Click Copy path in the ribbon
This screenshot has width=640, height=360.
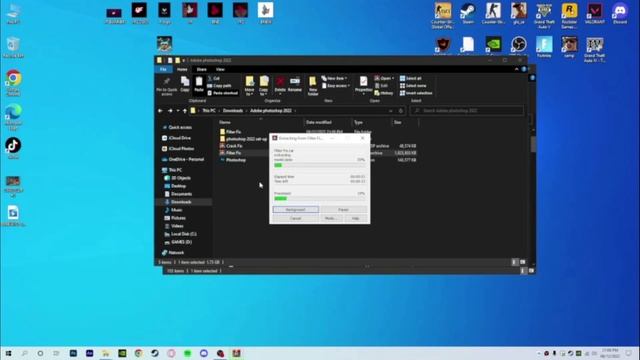(219, 86)
